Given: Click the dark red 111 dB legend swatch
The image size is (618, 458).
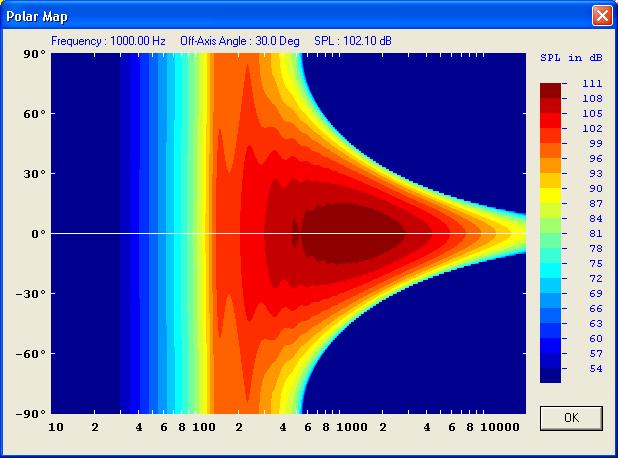Looking at the screenshot, I should pos(550,90).
